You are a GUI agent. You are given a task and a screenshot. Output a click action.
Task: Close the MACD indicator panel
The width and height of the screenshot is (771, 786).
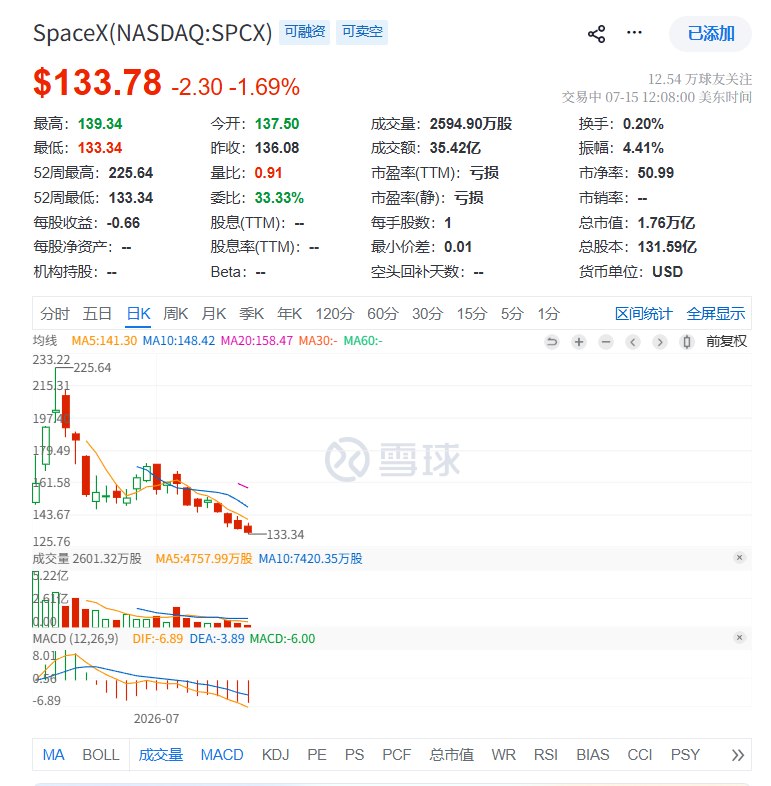point(739,638)
